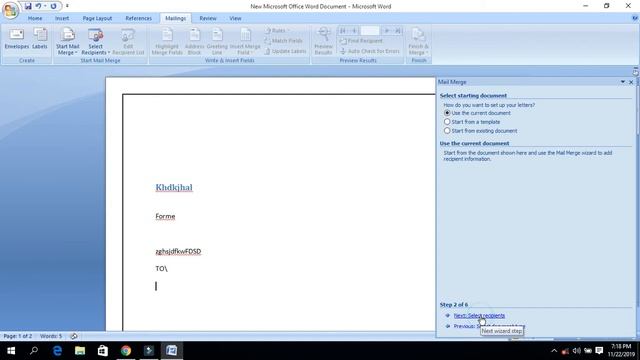Click Highlight Merge Fields

167,42
